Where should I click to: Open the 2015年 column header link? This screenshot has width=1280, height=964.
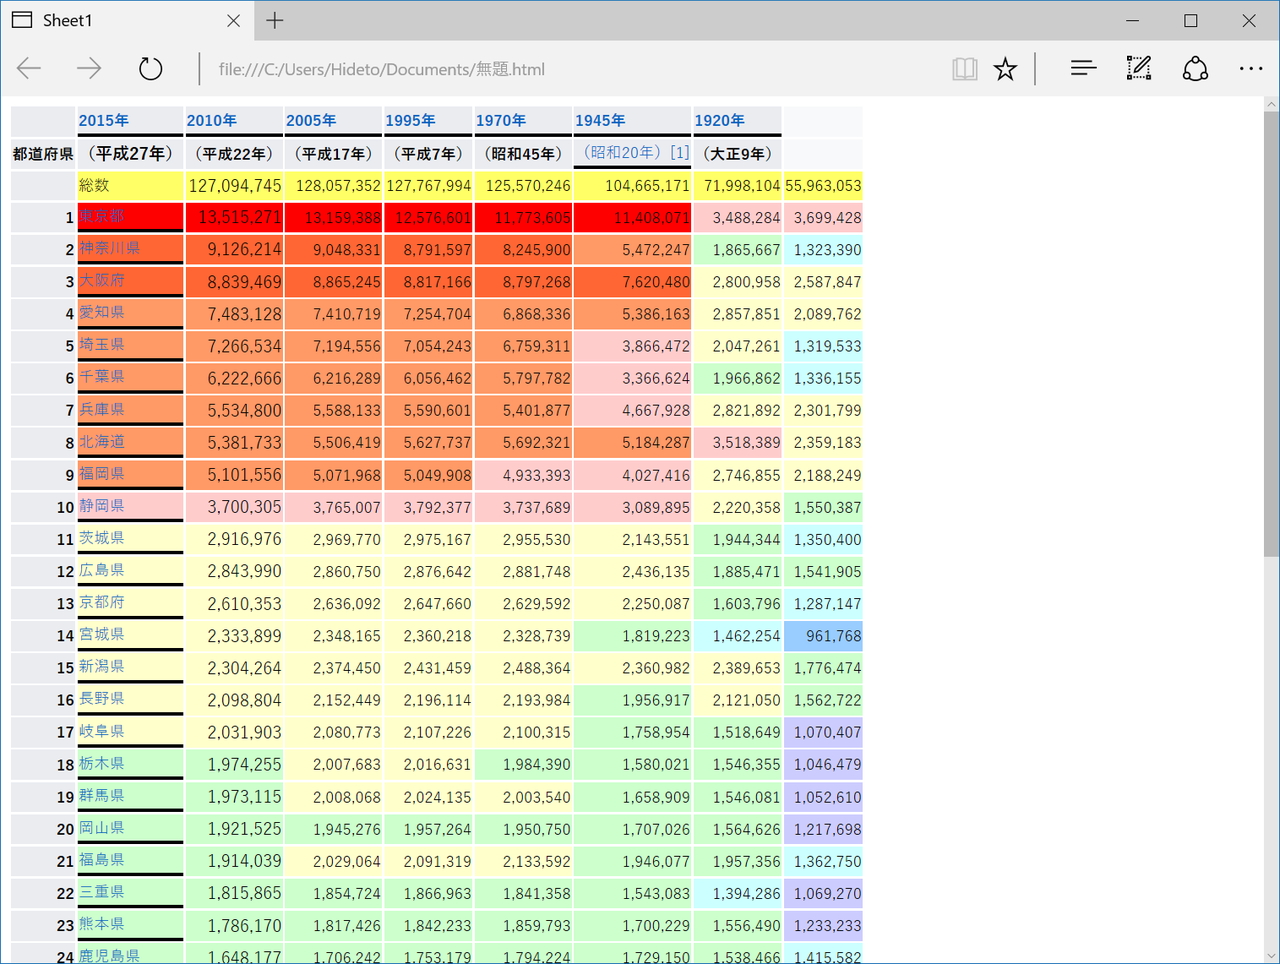coord(104,121)
